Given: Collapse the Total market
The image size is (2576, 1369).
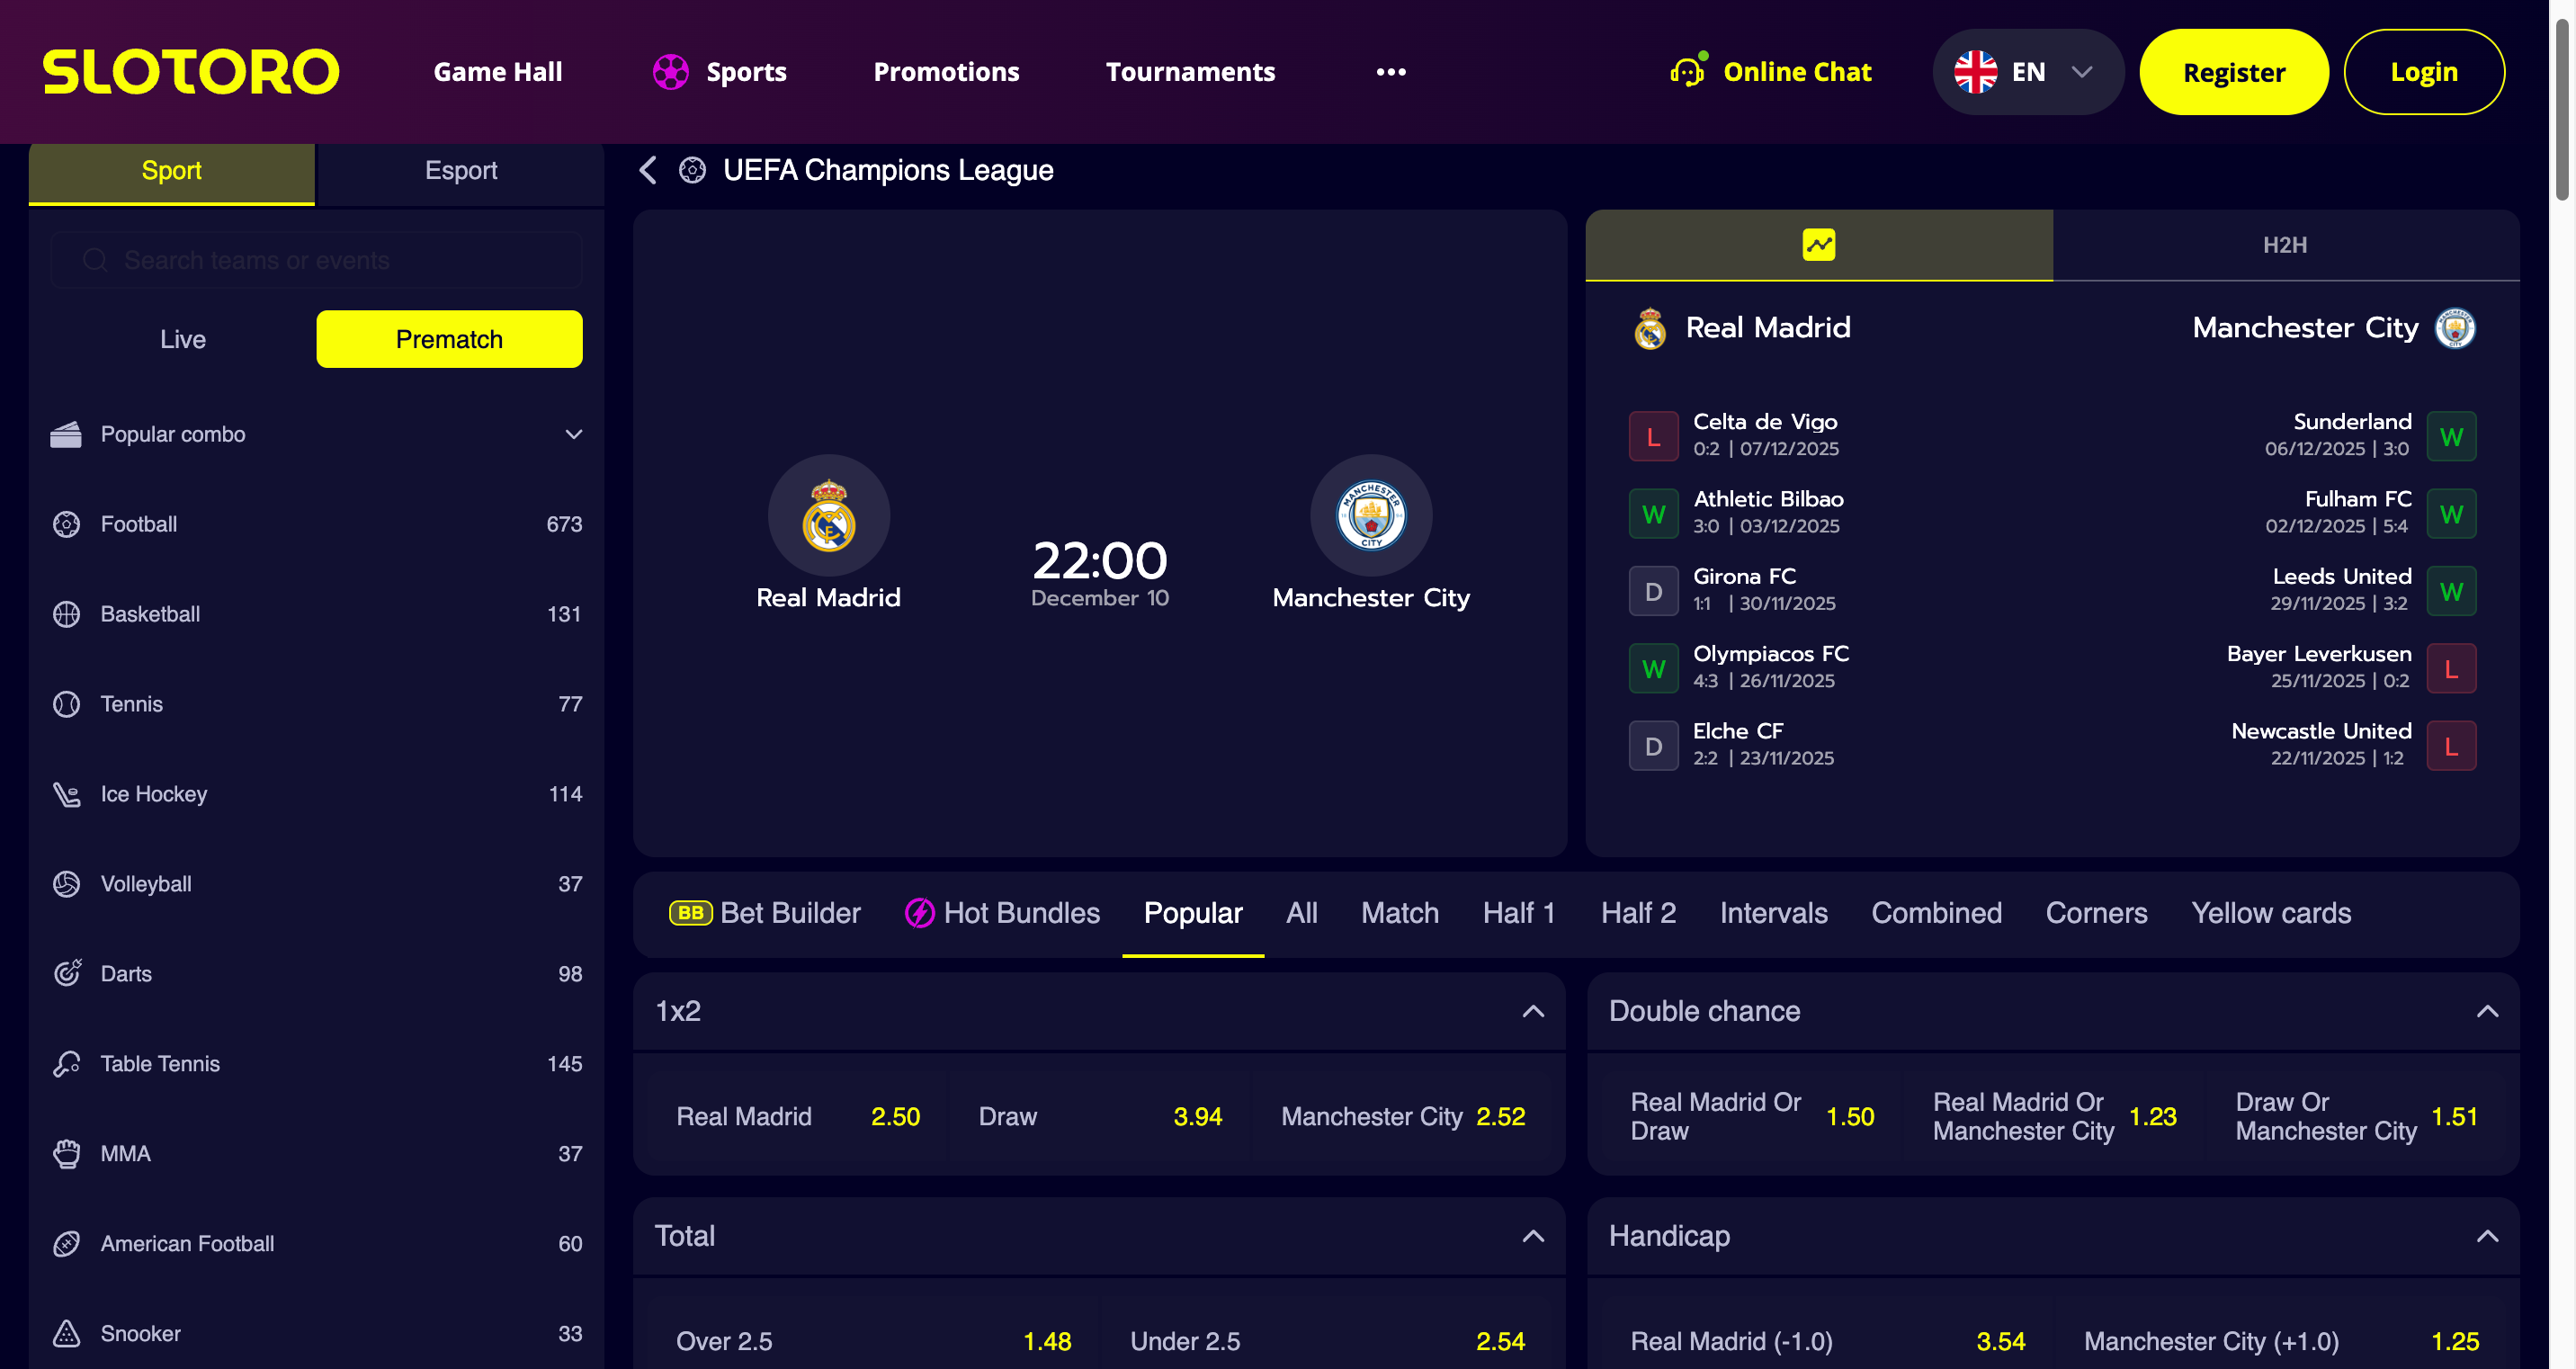Looking at the screenshot, I should (x=1533, y=1236).
